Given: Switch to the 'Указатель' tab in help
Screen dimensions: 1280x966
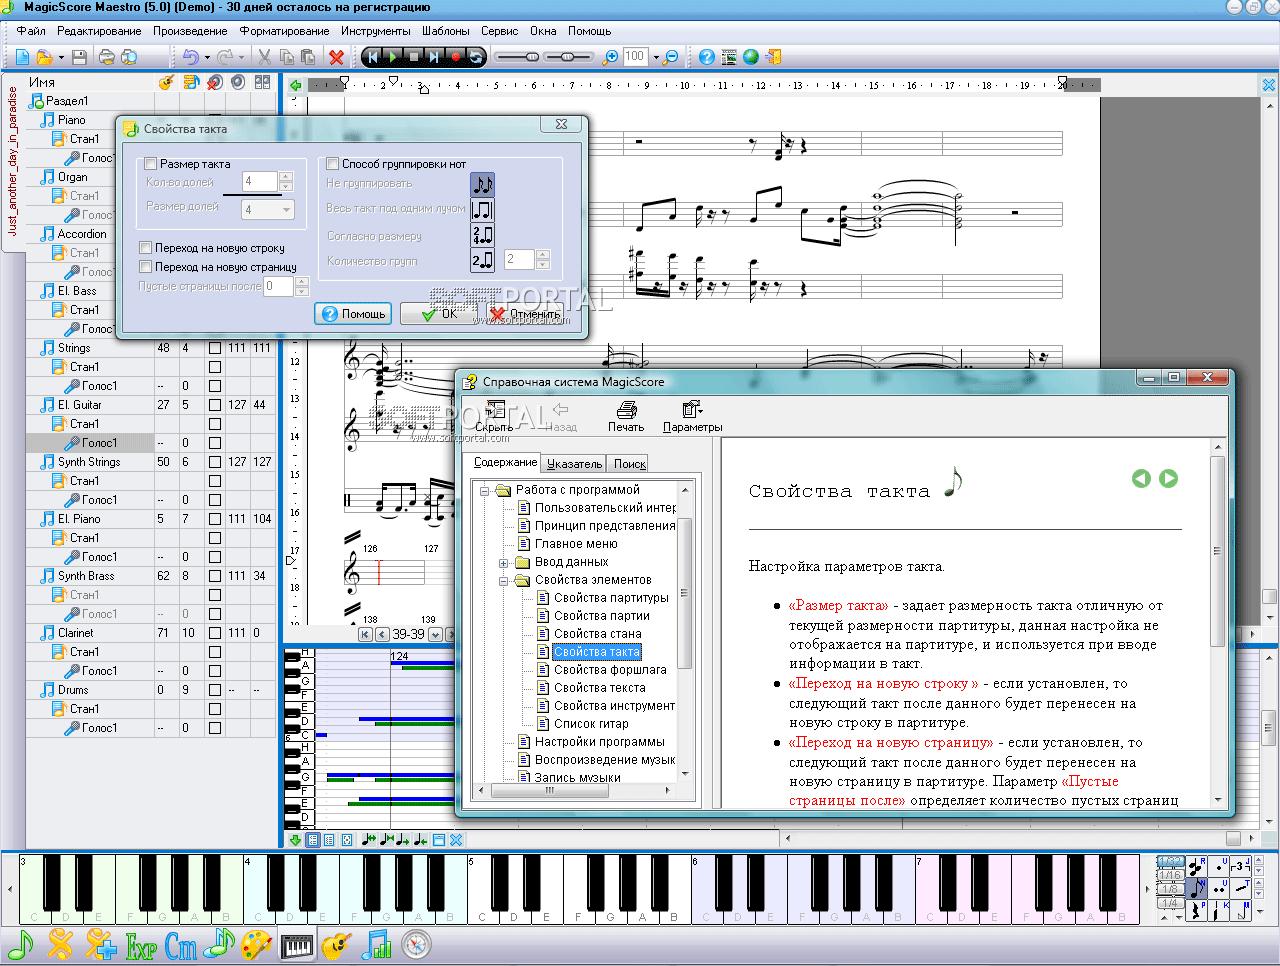Looking at the screenshot, I should (x=574, y=464).
